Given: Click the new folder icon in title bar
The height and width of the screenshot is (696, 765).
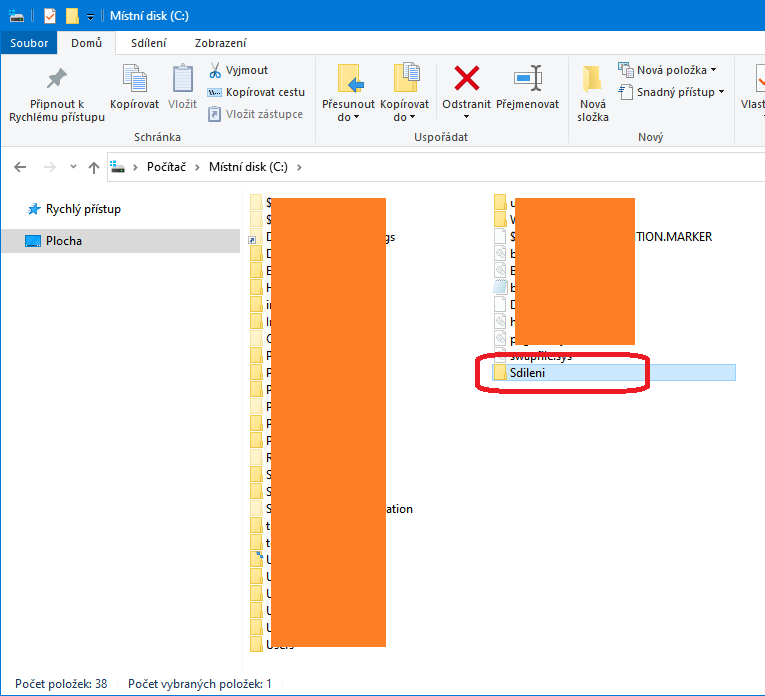Looking at the screenshot, I should (x=72, y=16).
